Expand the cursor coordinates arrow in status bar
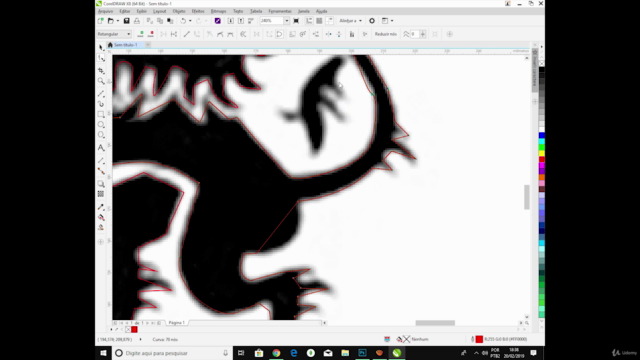Viewport: 640px width, 360px height. (x=140, y=340)
